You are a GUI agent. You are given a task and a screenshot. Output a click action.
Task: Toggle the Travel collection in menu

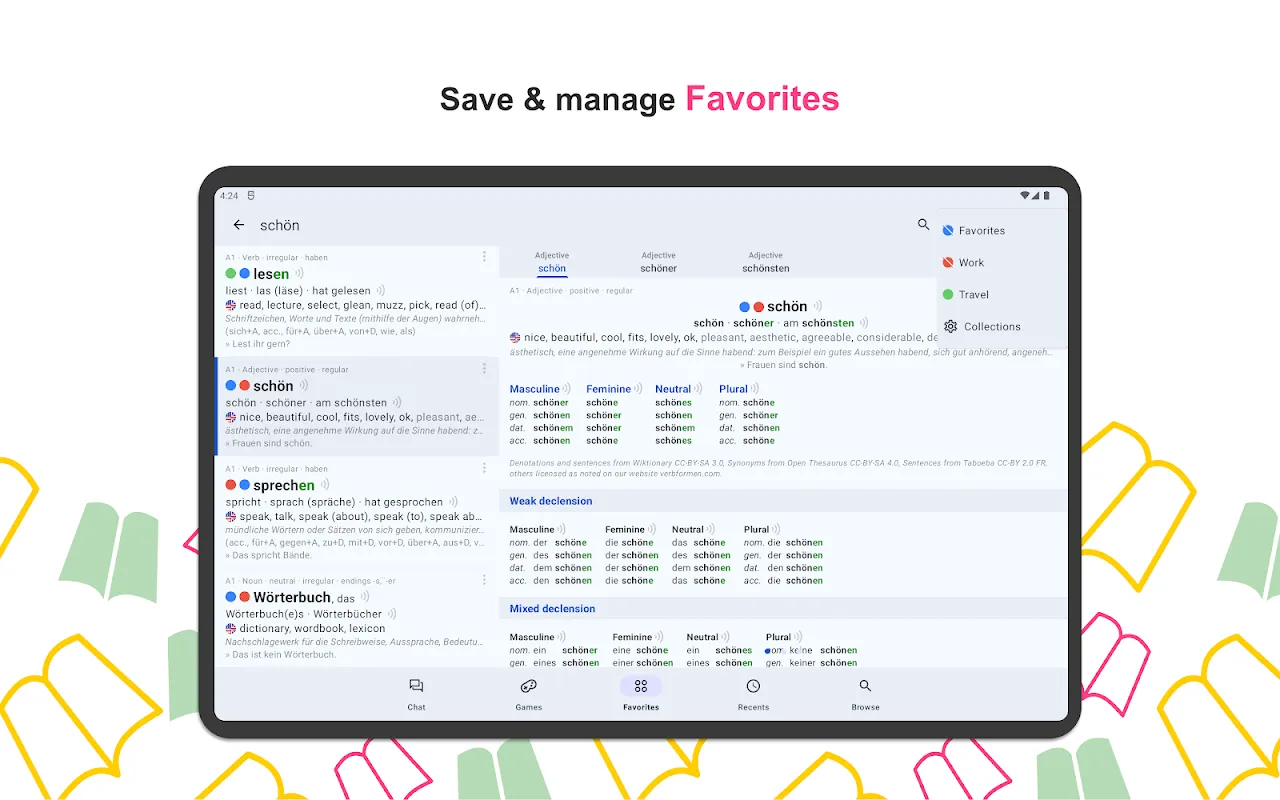click(x=972, y=295)
